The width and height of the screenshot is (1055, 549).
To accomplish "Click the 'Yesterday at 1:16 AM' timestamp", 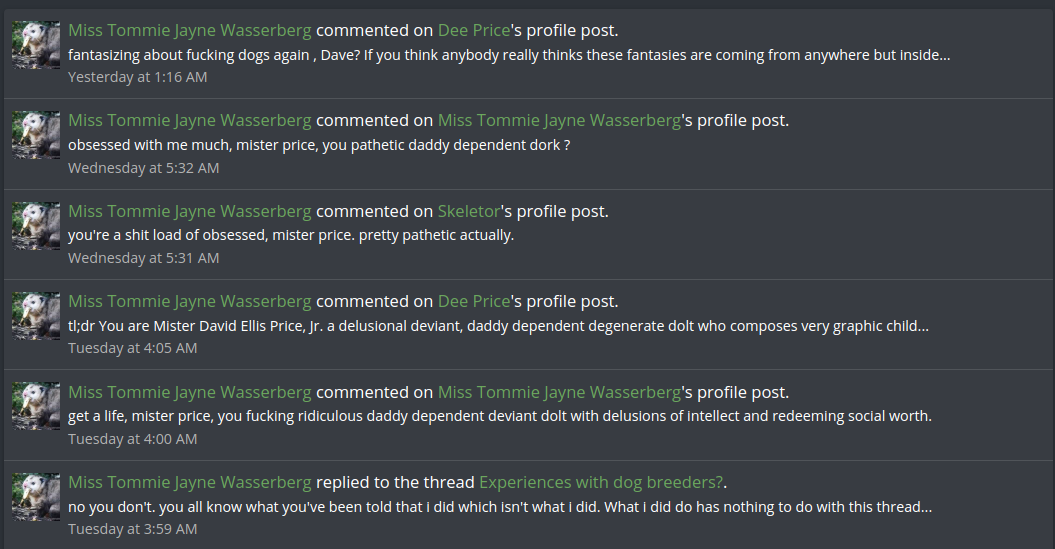I will coord(137,77).
